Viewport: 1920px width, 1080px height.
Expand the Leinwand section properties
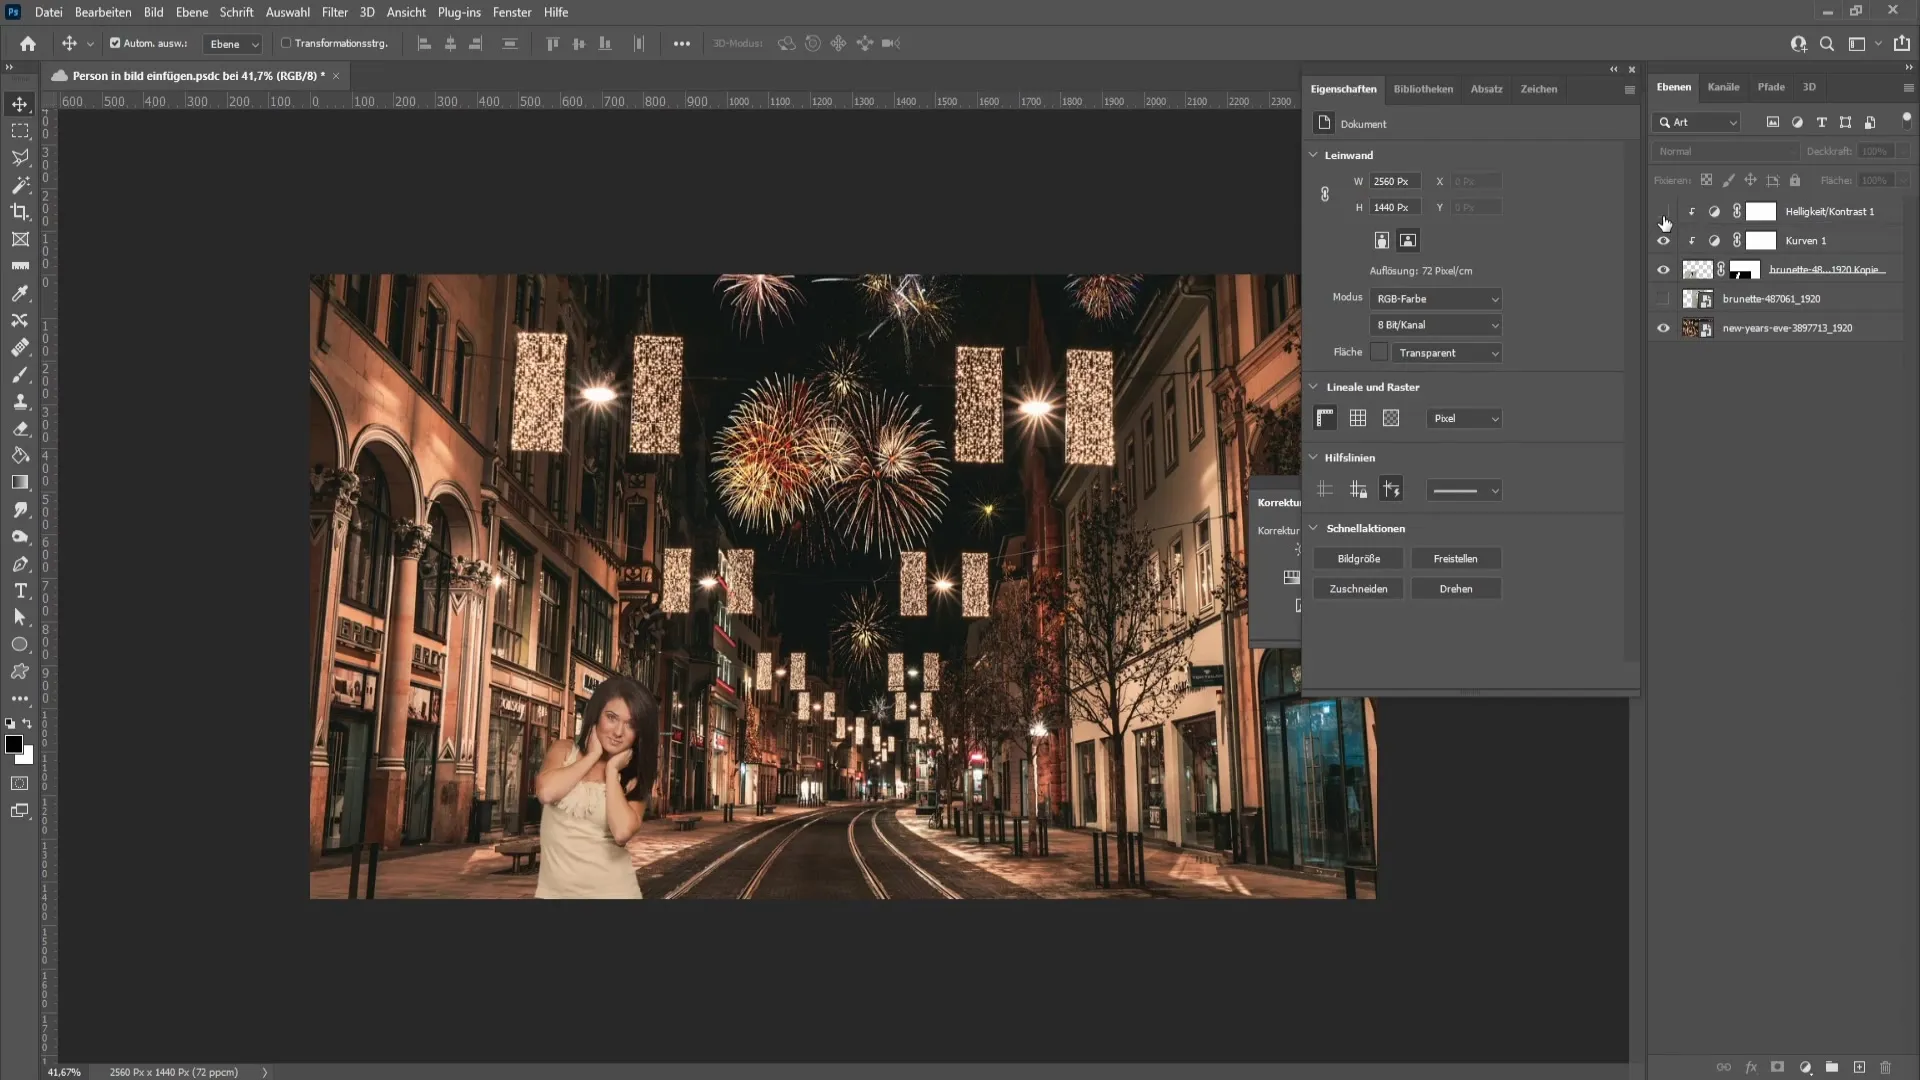(x=1315, y=154)
